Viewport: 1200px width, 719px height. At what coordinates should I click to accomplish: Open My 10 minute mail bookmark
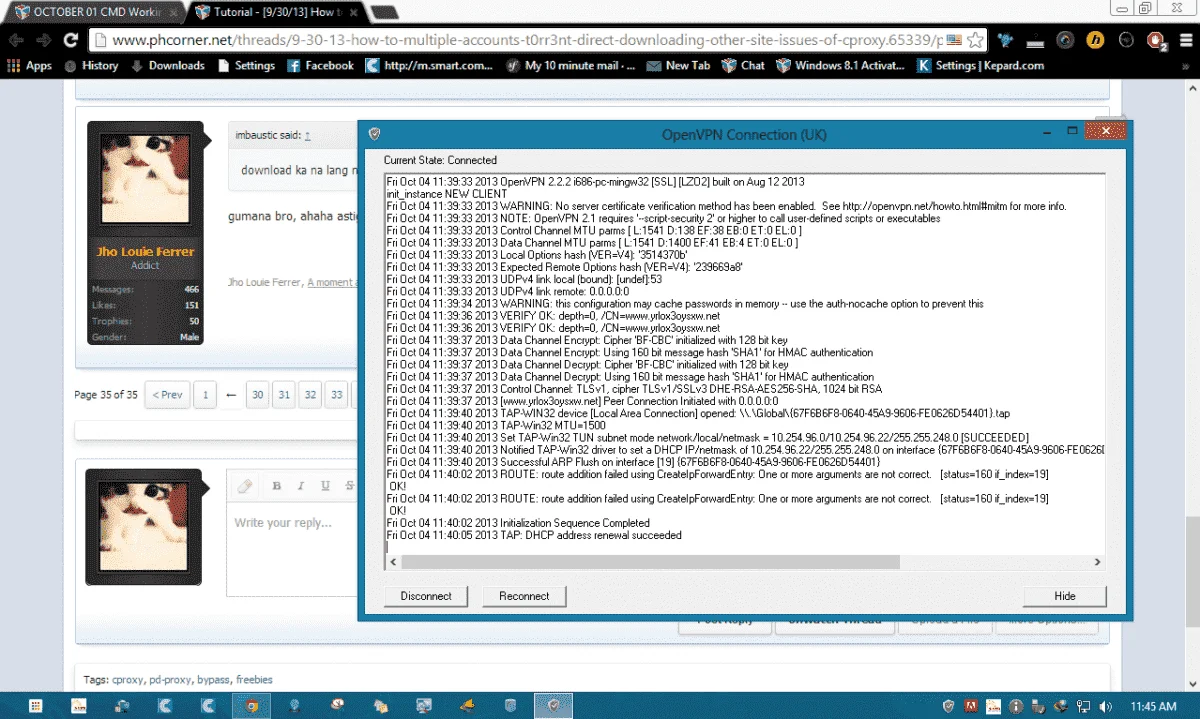pyautogui.click(x=571, y=65)
